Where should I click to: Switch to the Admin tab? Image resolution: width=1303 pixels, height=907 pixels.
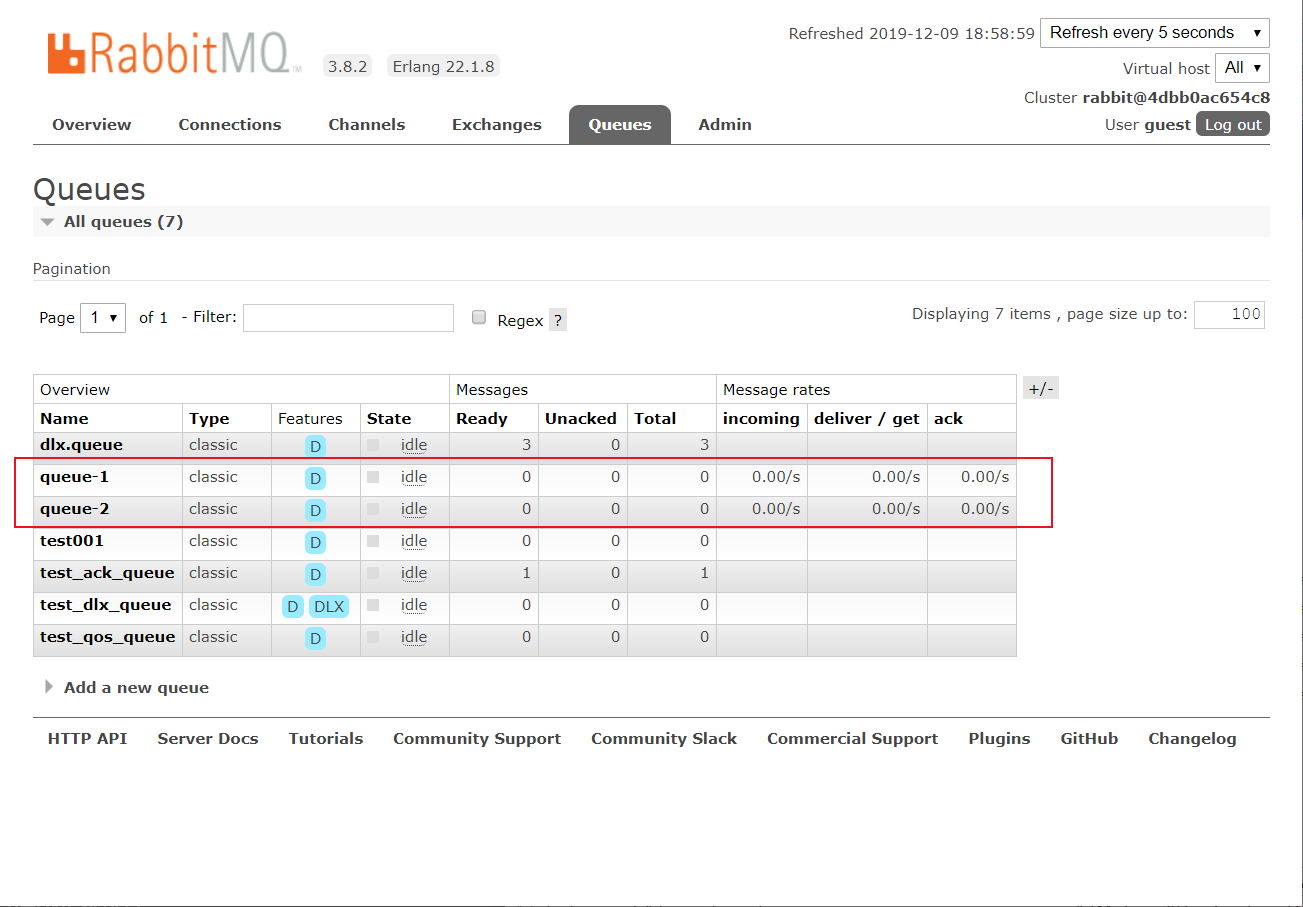click(725, 125)
